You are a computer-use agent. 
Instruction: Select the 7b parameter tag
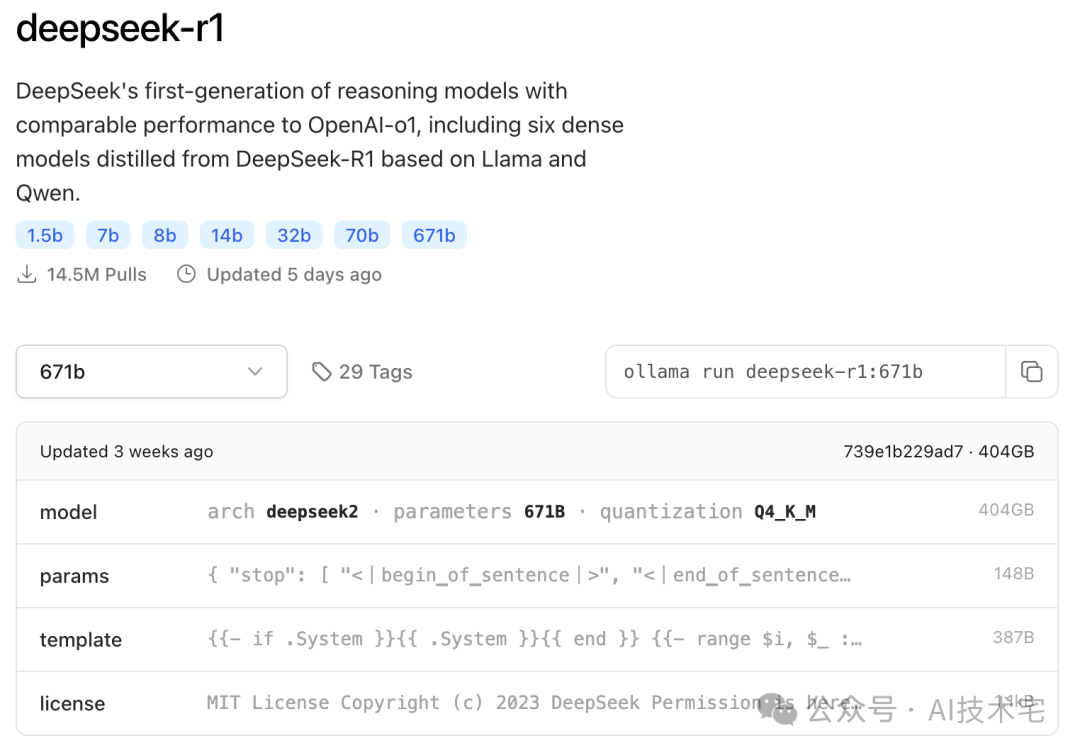click(108, 234)
